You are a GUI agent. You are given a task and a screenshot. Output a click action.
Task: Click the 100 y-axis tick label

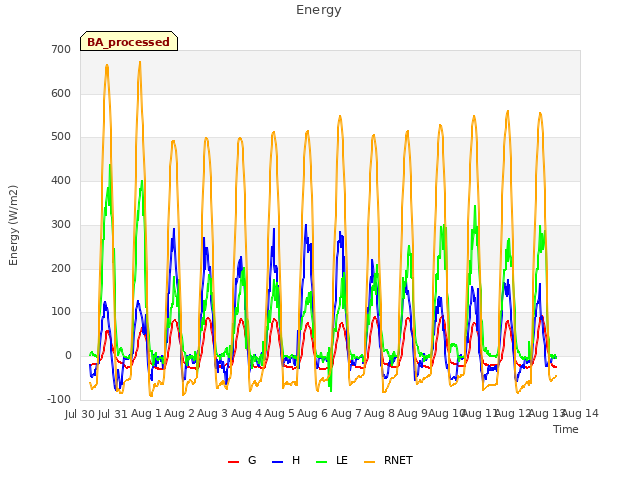pos(61,311)
